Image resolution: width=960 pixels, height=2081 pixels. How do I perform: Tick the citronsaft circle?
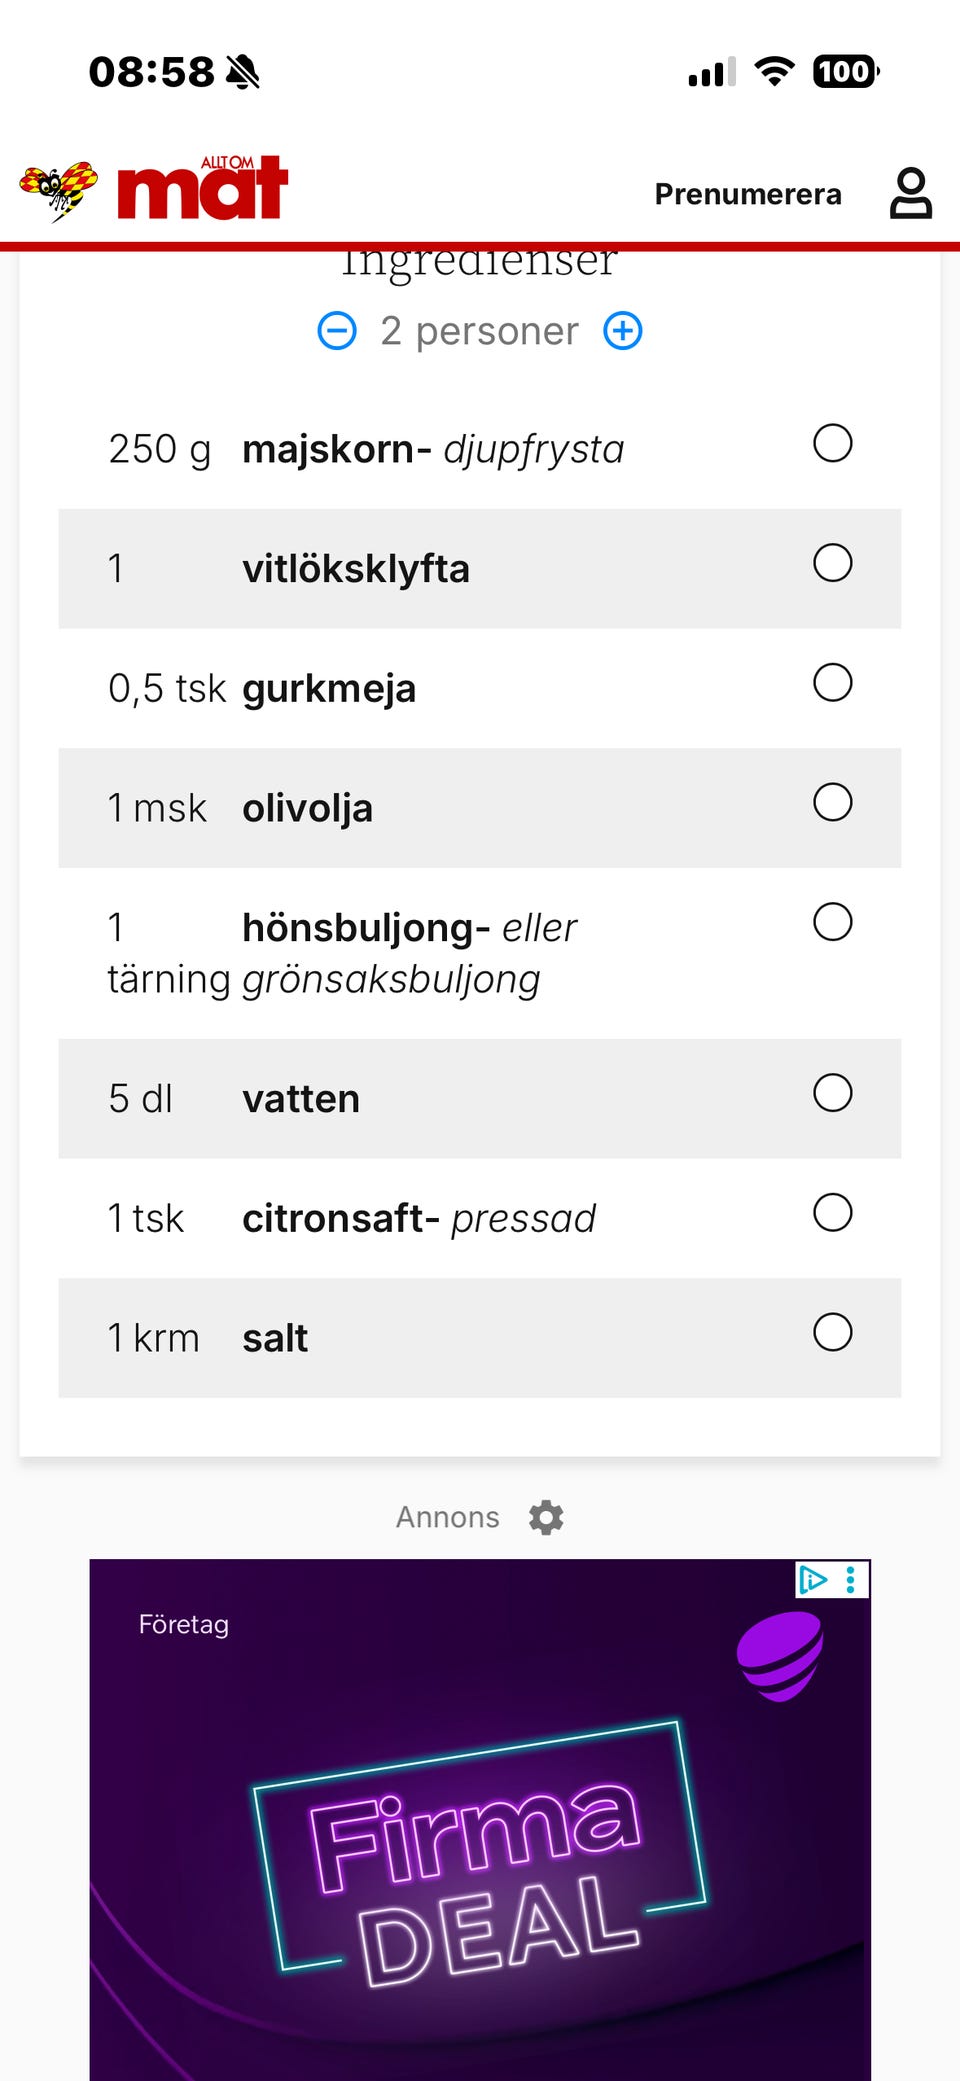pos(833,1213)
